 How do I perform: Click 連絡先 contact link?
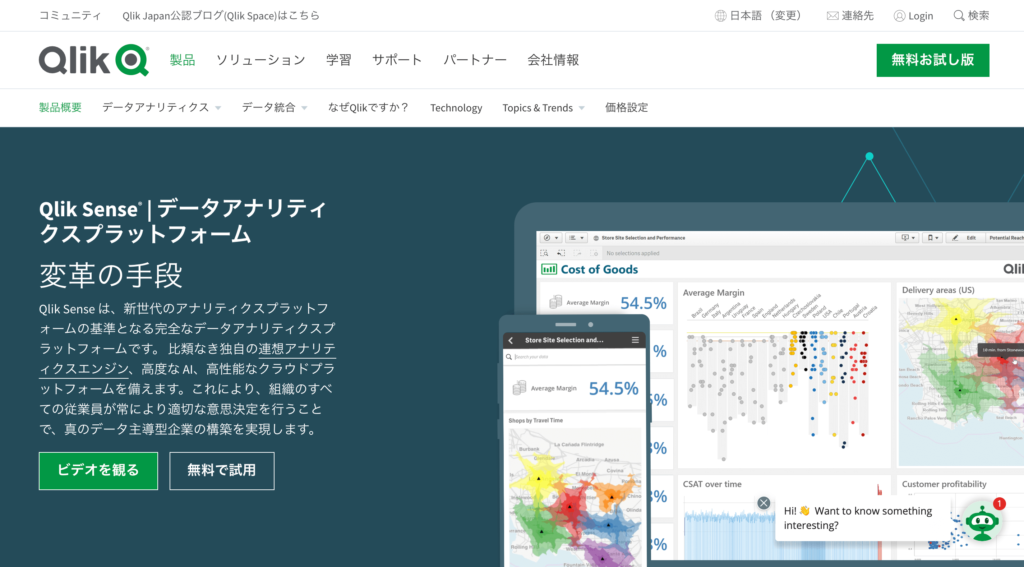click(857, 16)
